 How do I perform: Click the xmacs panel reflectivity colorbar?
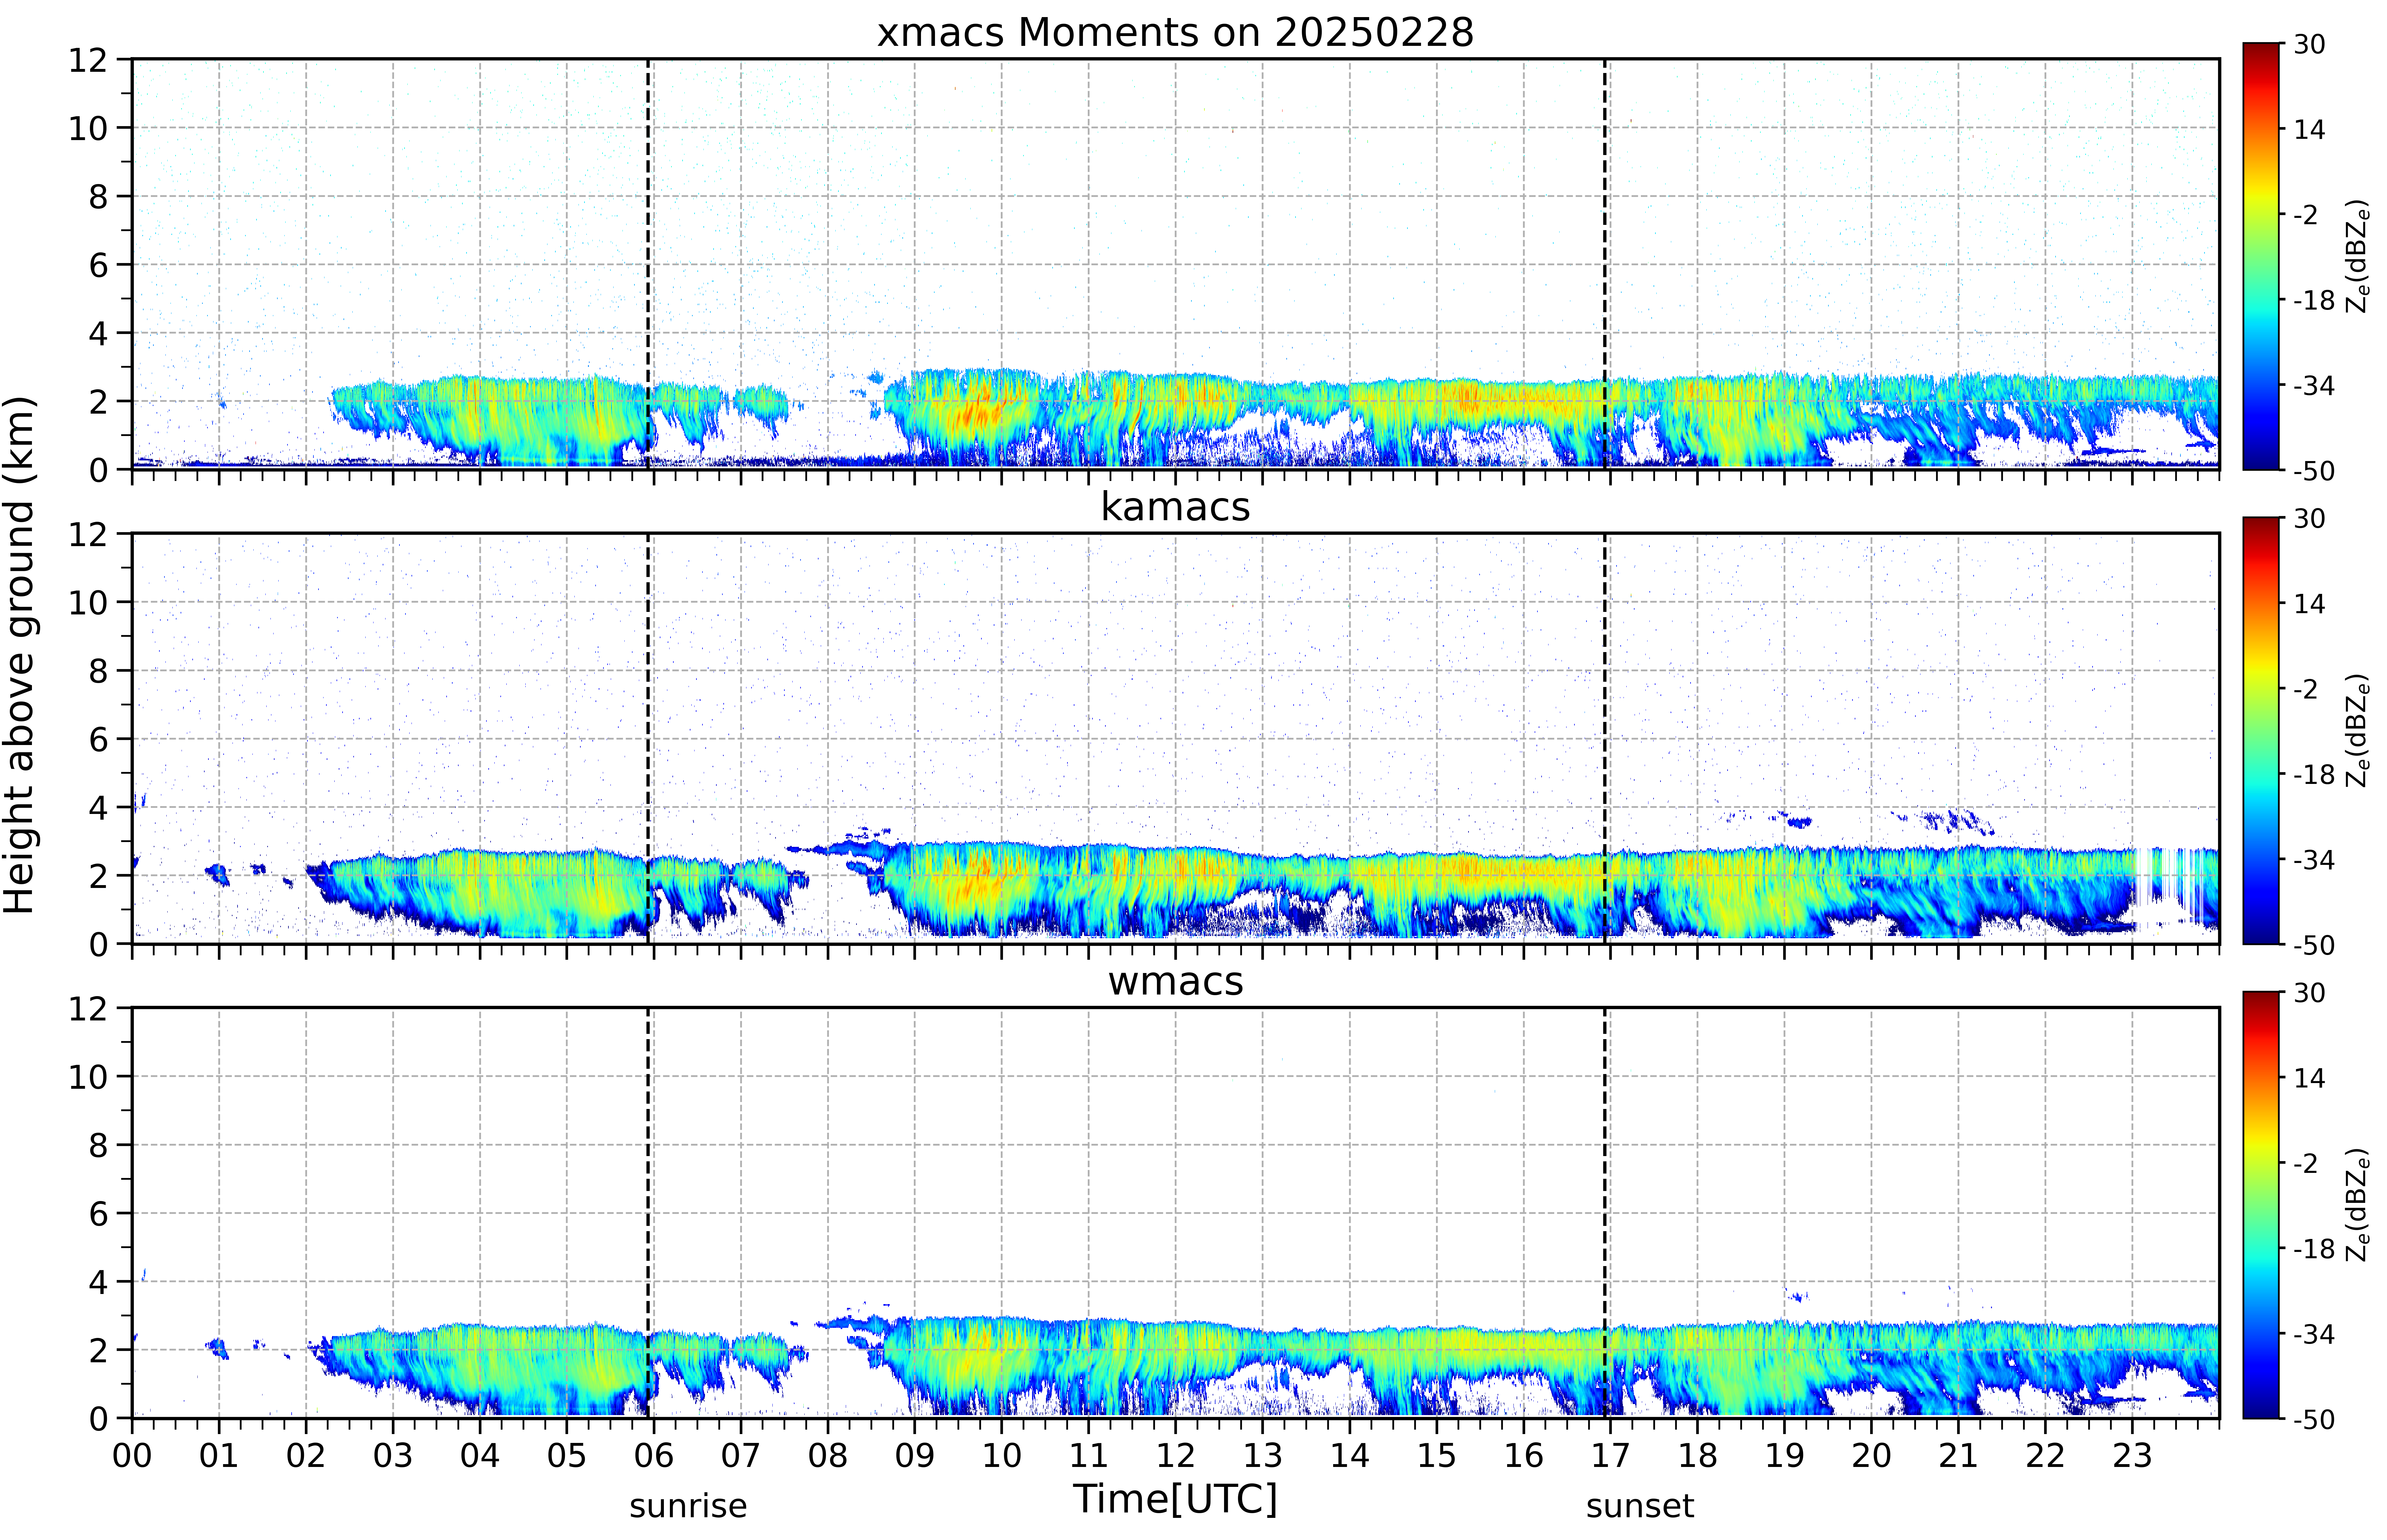tap(2261, 256)
